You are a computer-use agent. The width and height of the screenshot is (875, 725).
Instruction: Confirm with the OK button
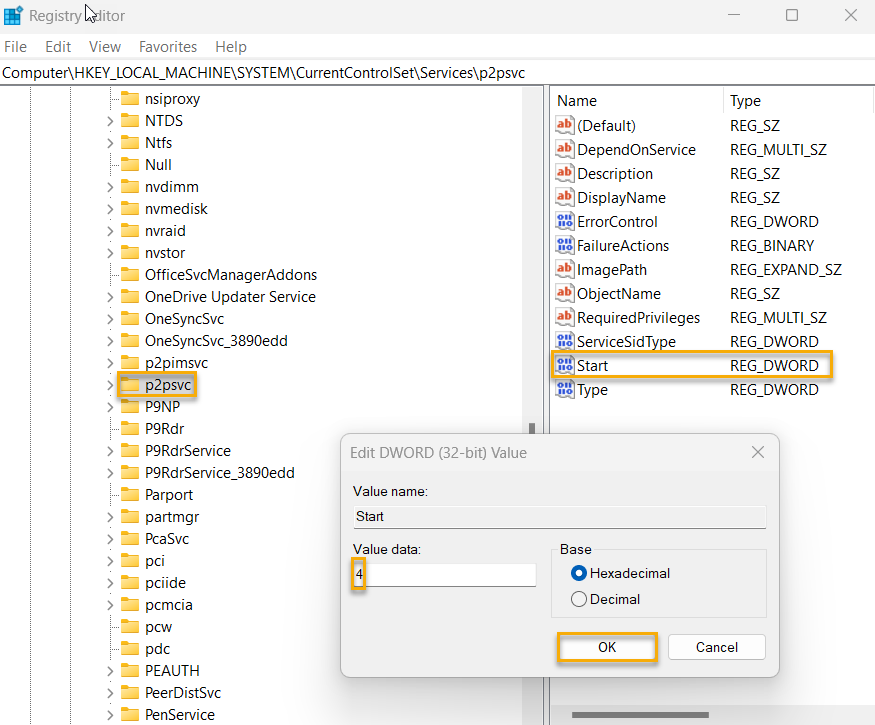pyautogui.click(x=606, y=647)
